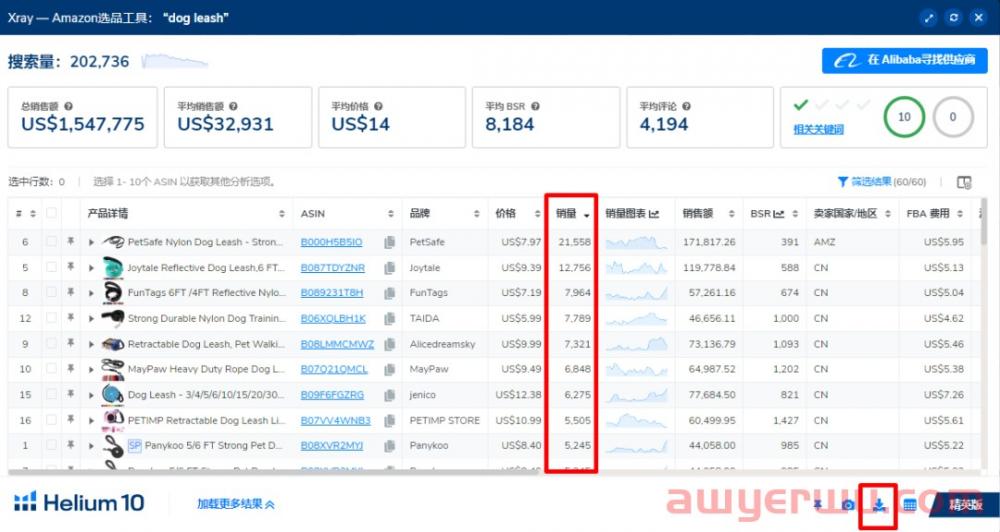Screen dimensions: 1000x532
Task: Click the download/export data icon
Action: 879,505
